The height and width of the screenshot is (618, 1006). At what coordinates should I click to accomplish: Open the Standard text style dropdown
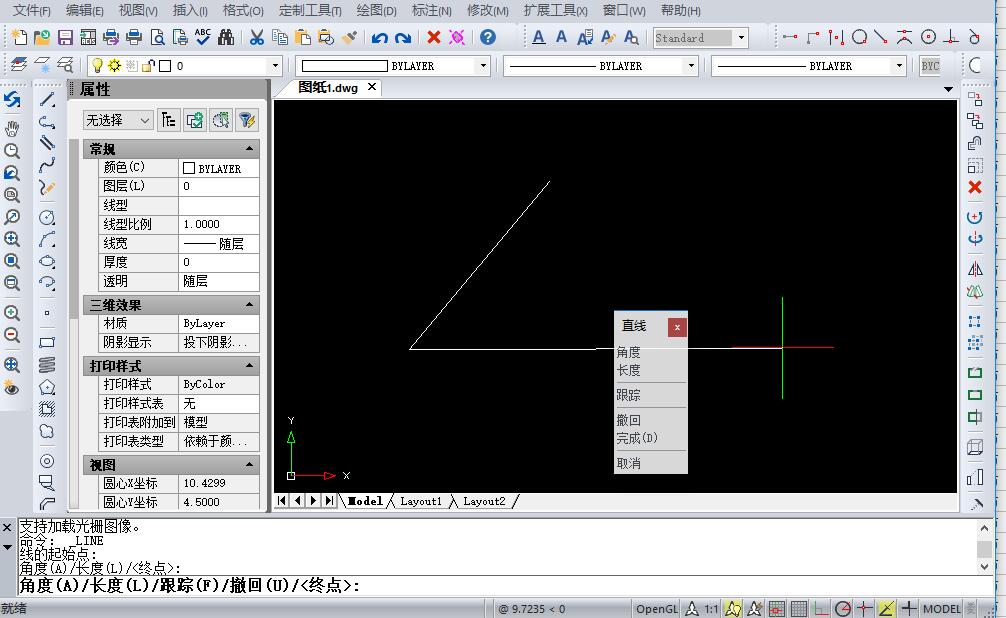[x=741, y=38]
